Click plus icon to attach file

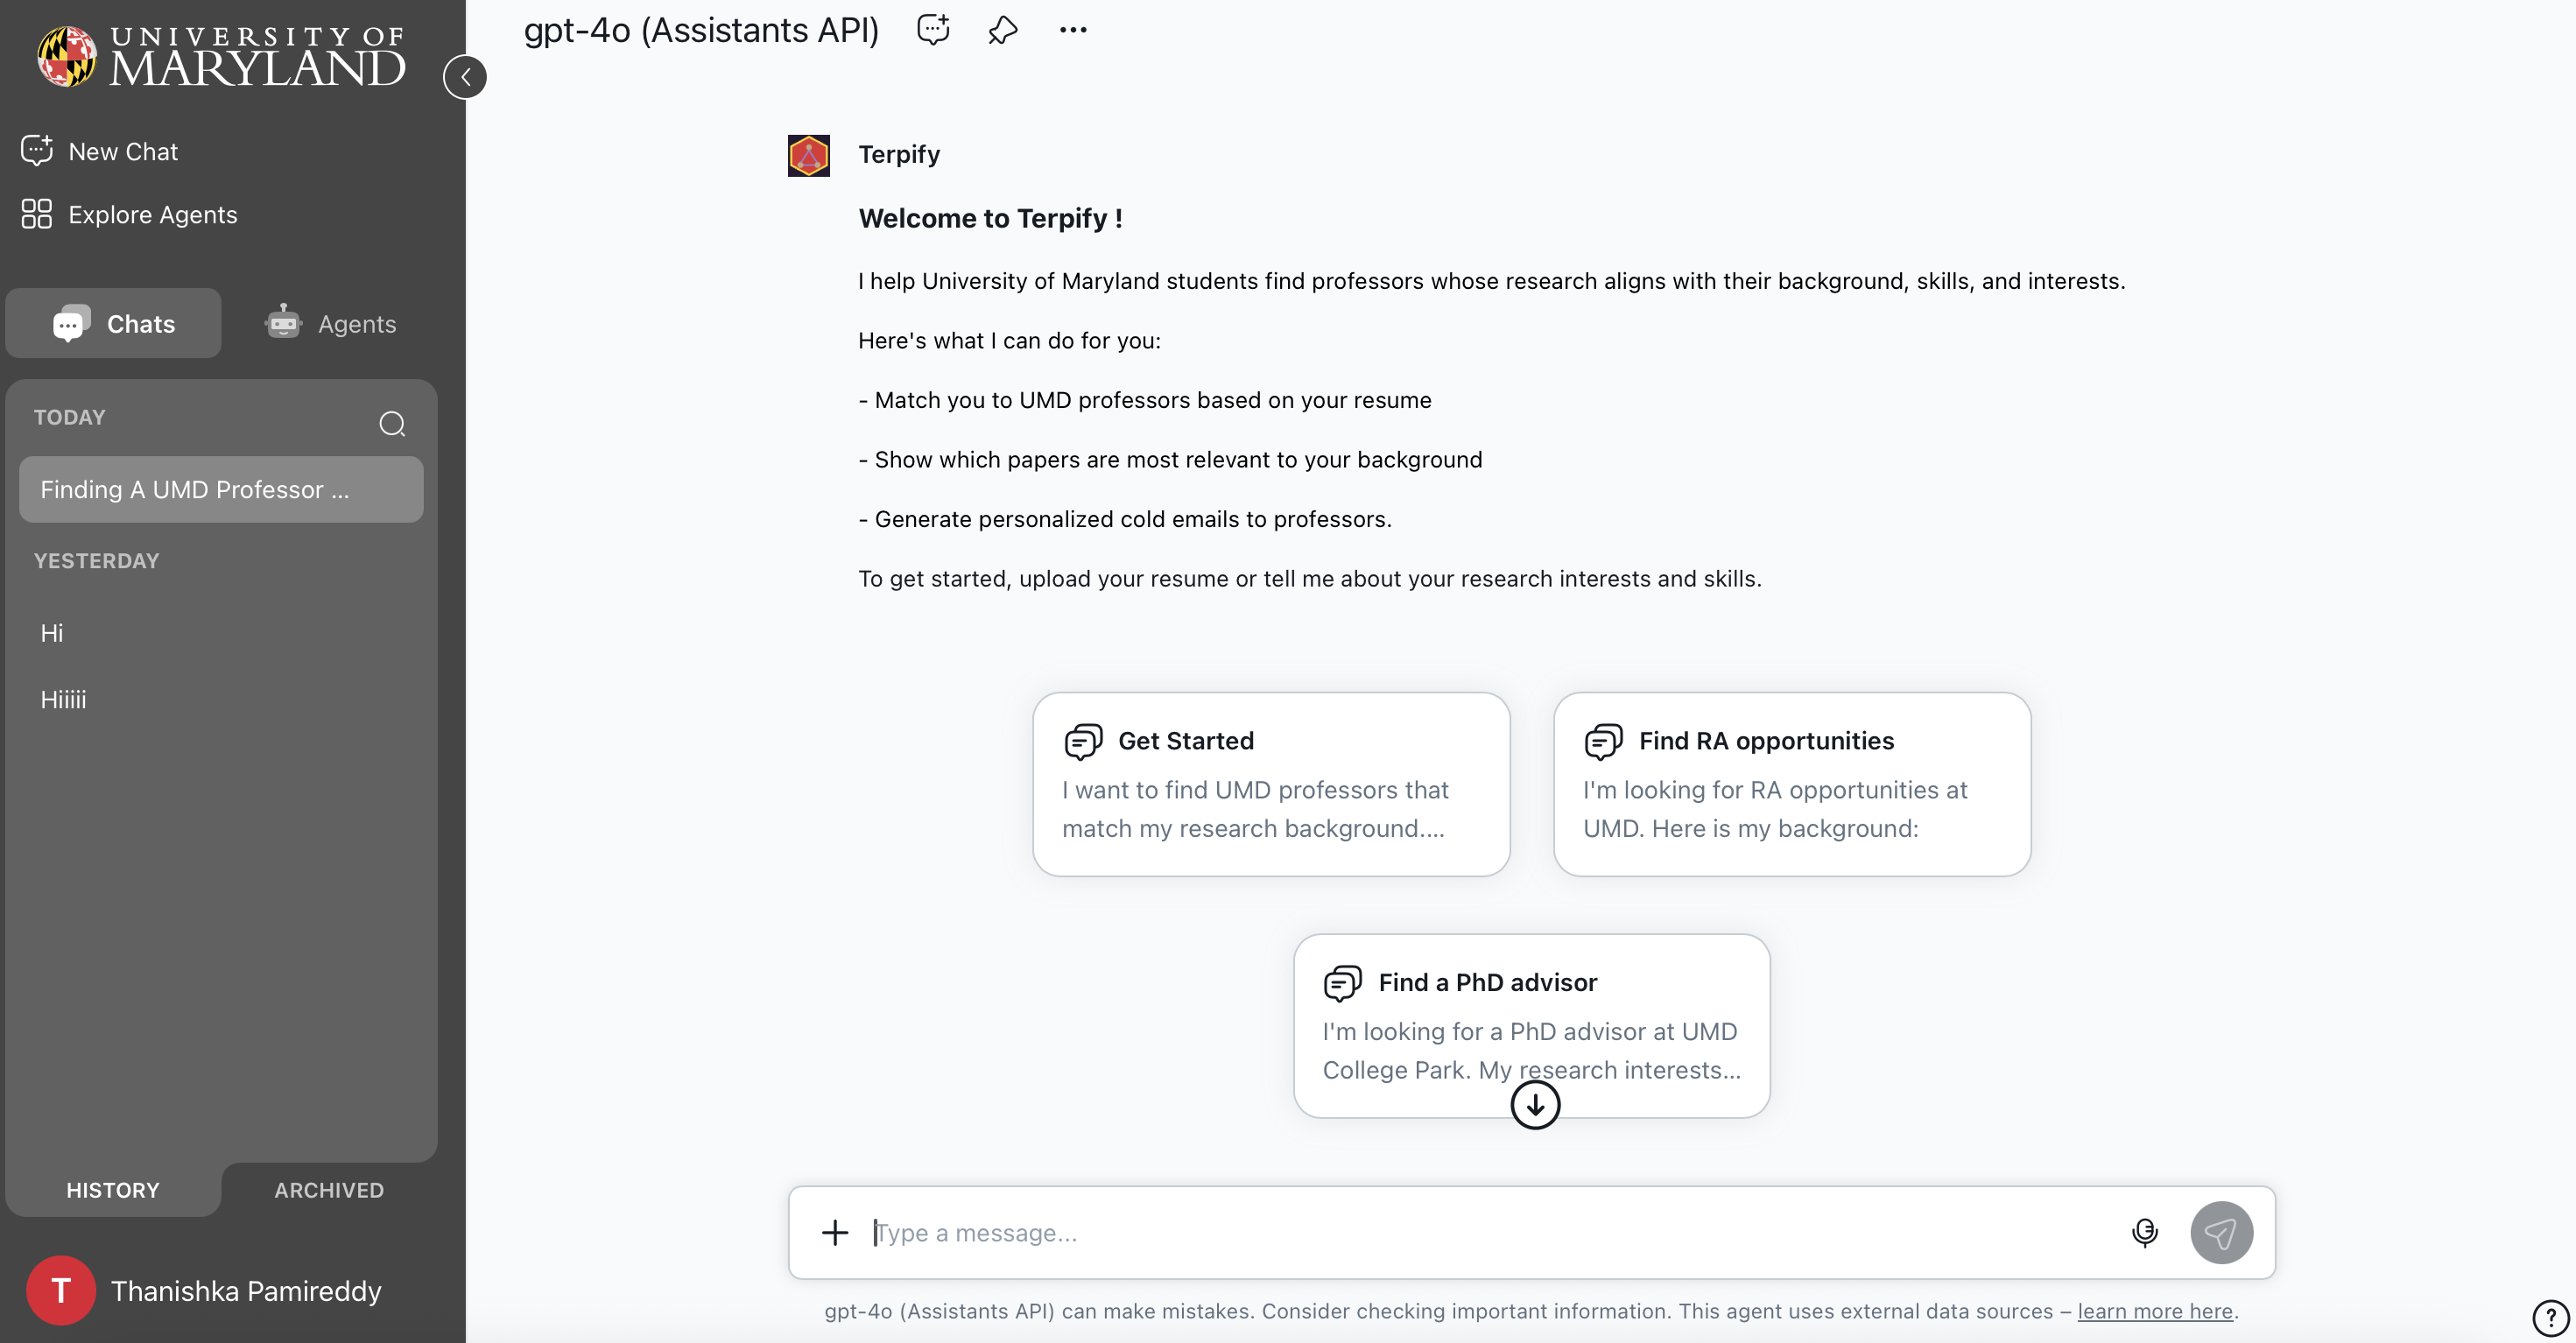click(834, 1232)
